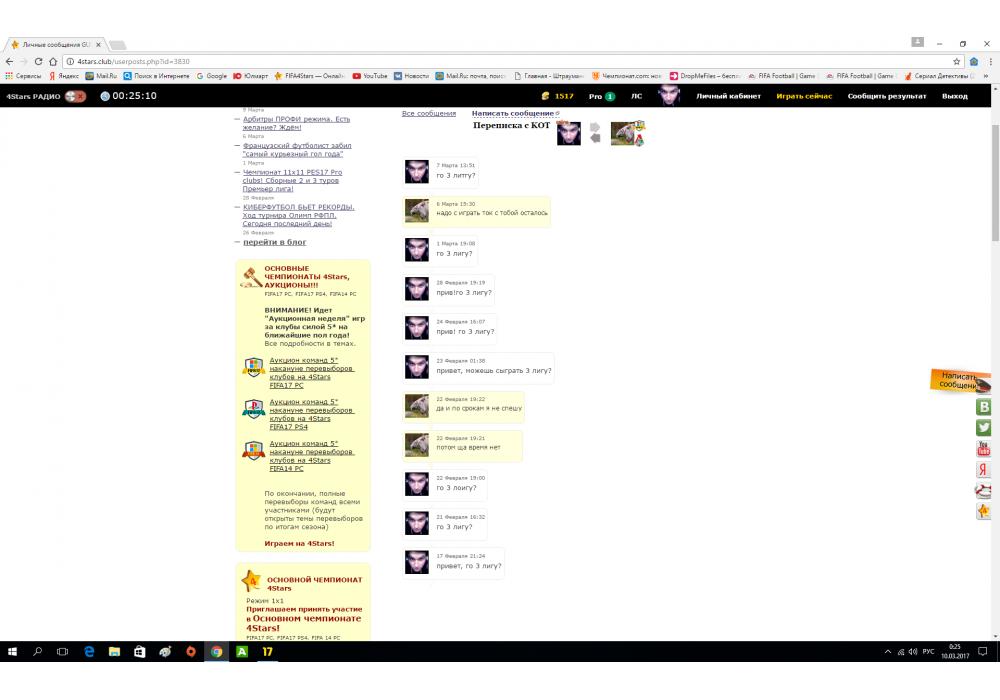The height and width of the screenshot is (700, 1000).
Task: Expand the Написать сообщение form link
Action: coord(513,114)
